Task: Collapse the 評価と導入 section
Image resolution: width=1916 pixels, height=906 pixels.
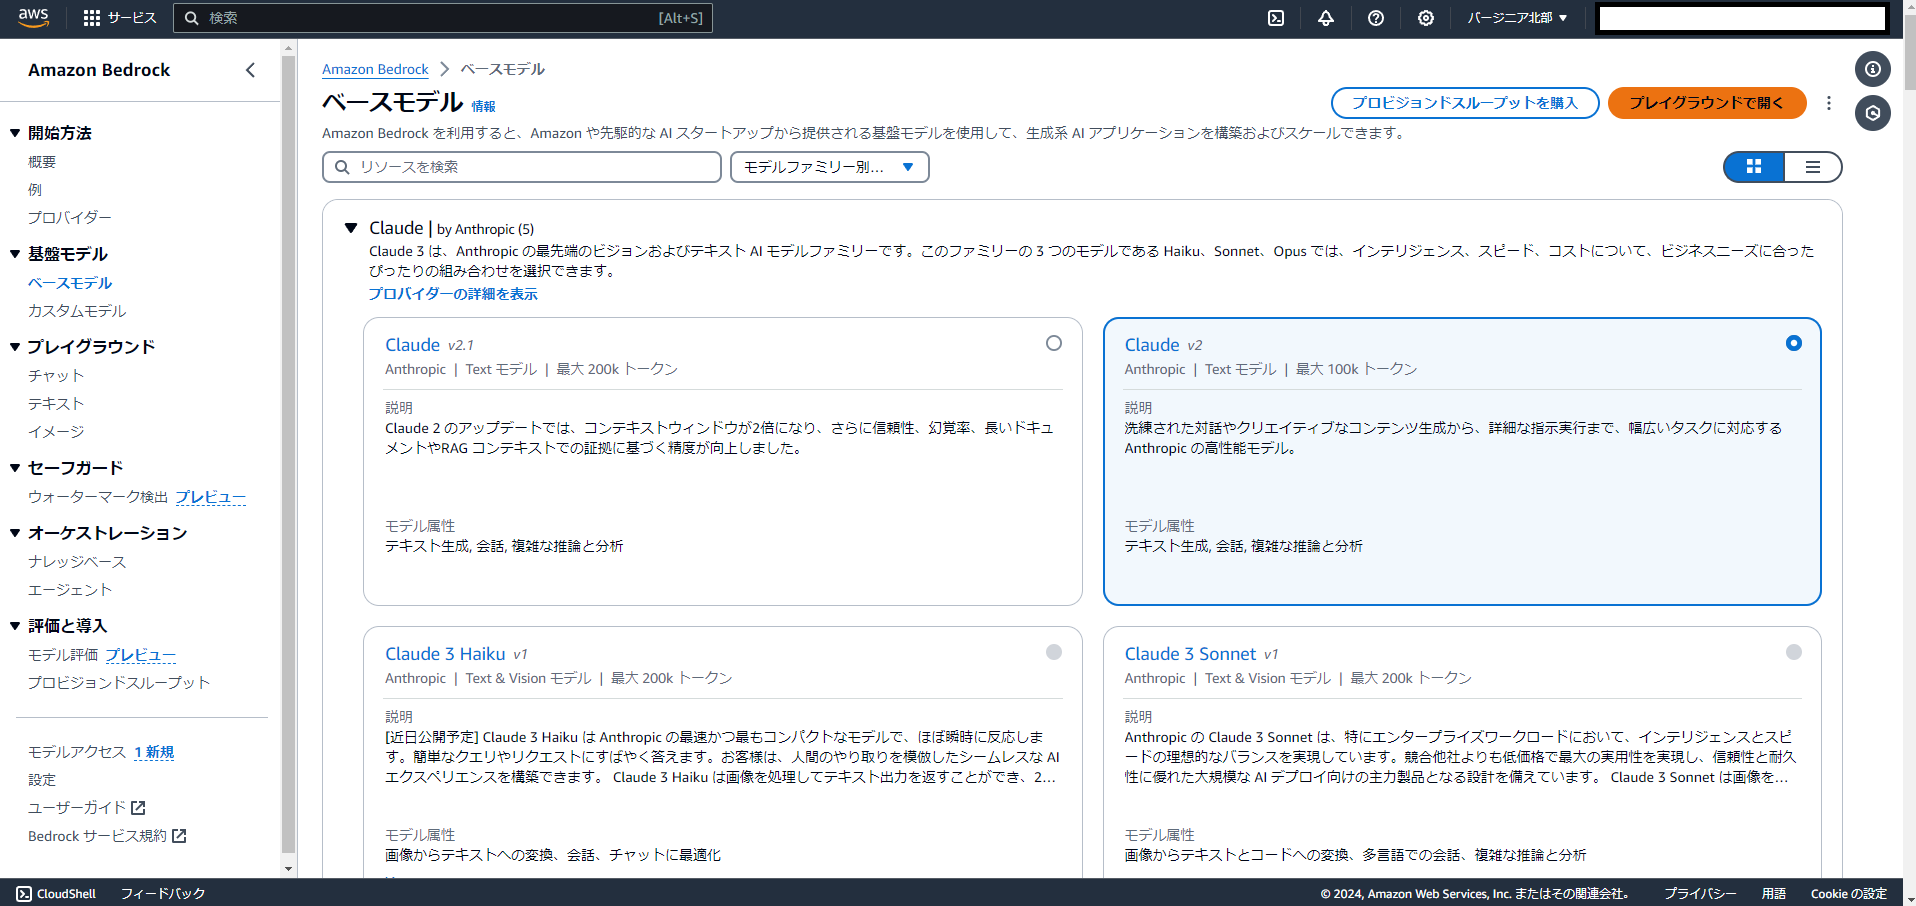Action: pyautogui.click(x=15, y=626)
